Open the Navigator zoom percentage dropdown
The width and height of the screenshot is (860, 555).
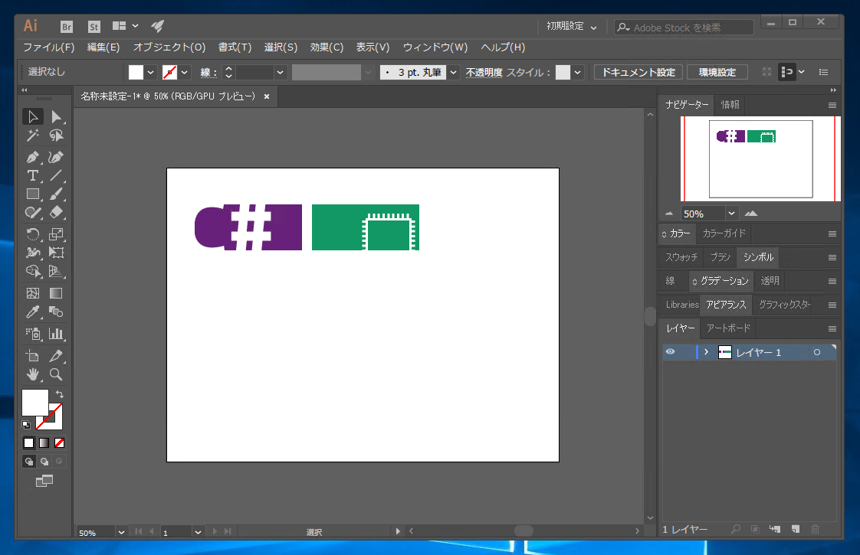731,213
